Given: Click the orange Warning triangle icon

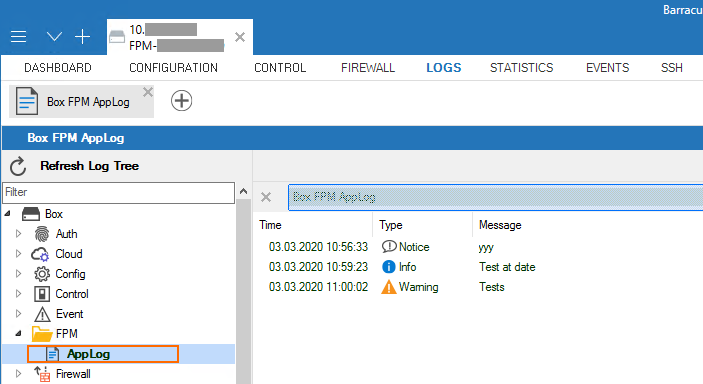Looking at the screenshot, I should click(x=389, y=287).
